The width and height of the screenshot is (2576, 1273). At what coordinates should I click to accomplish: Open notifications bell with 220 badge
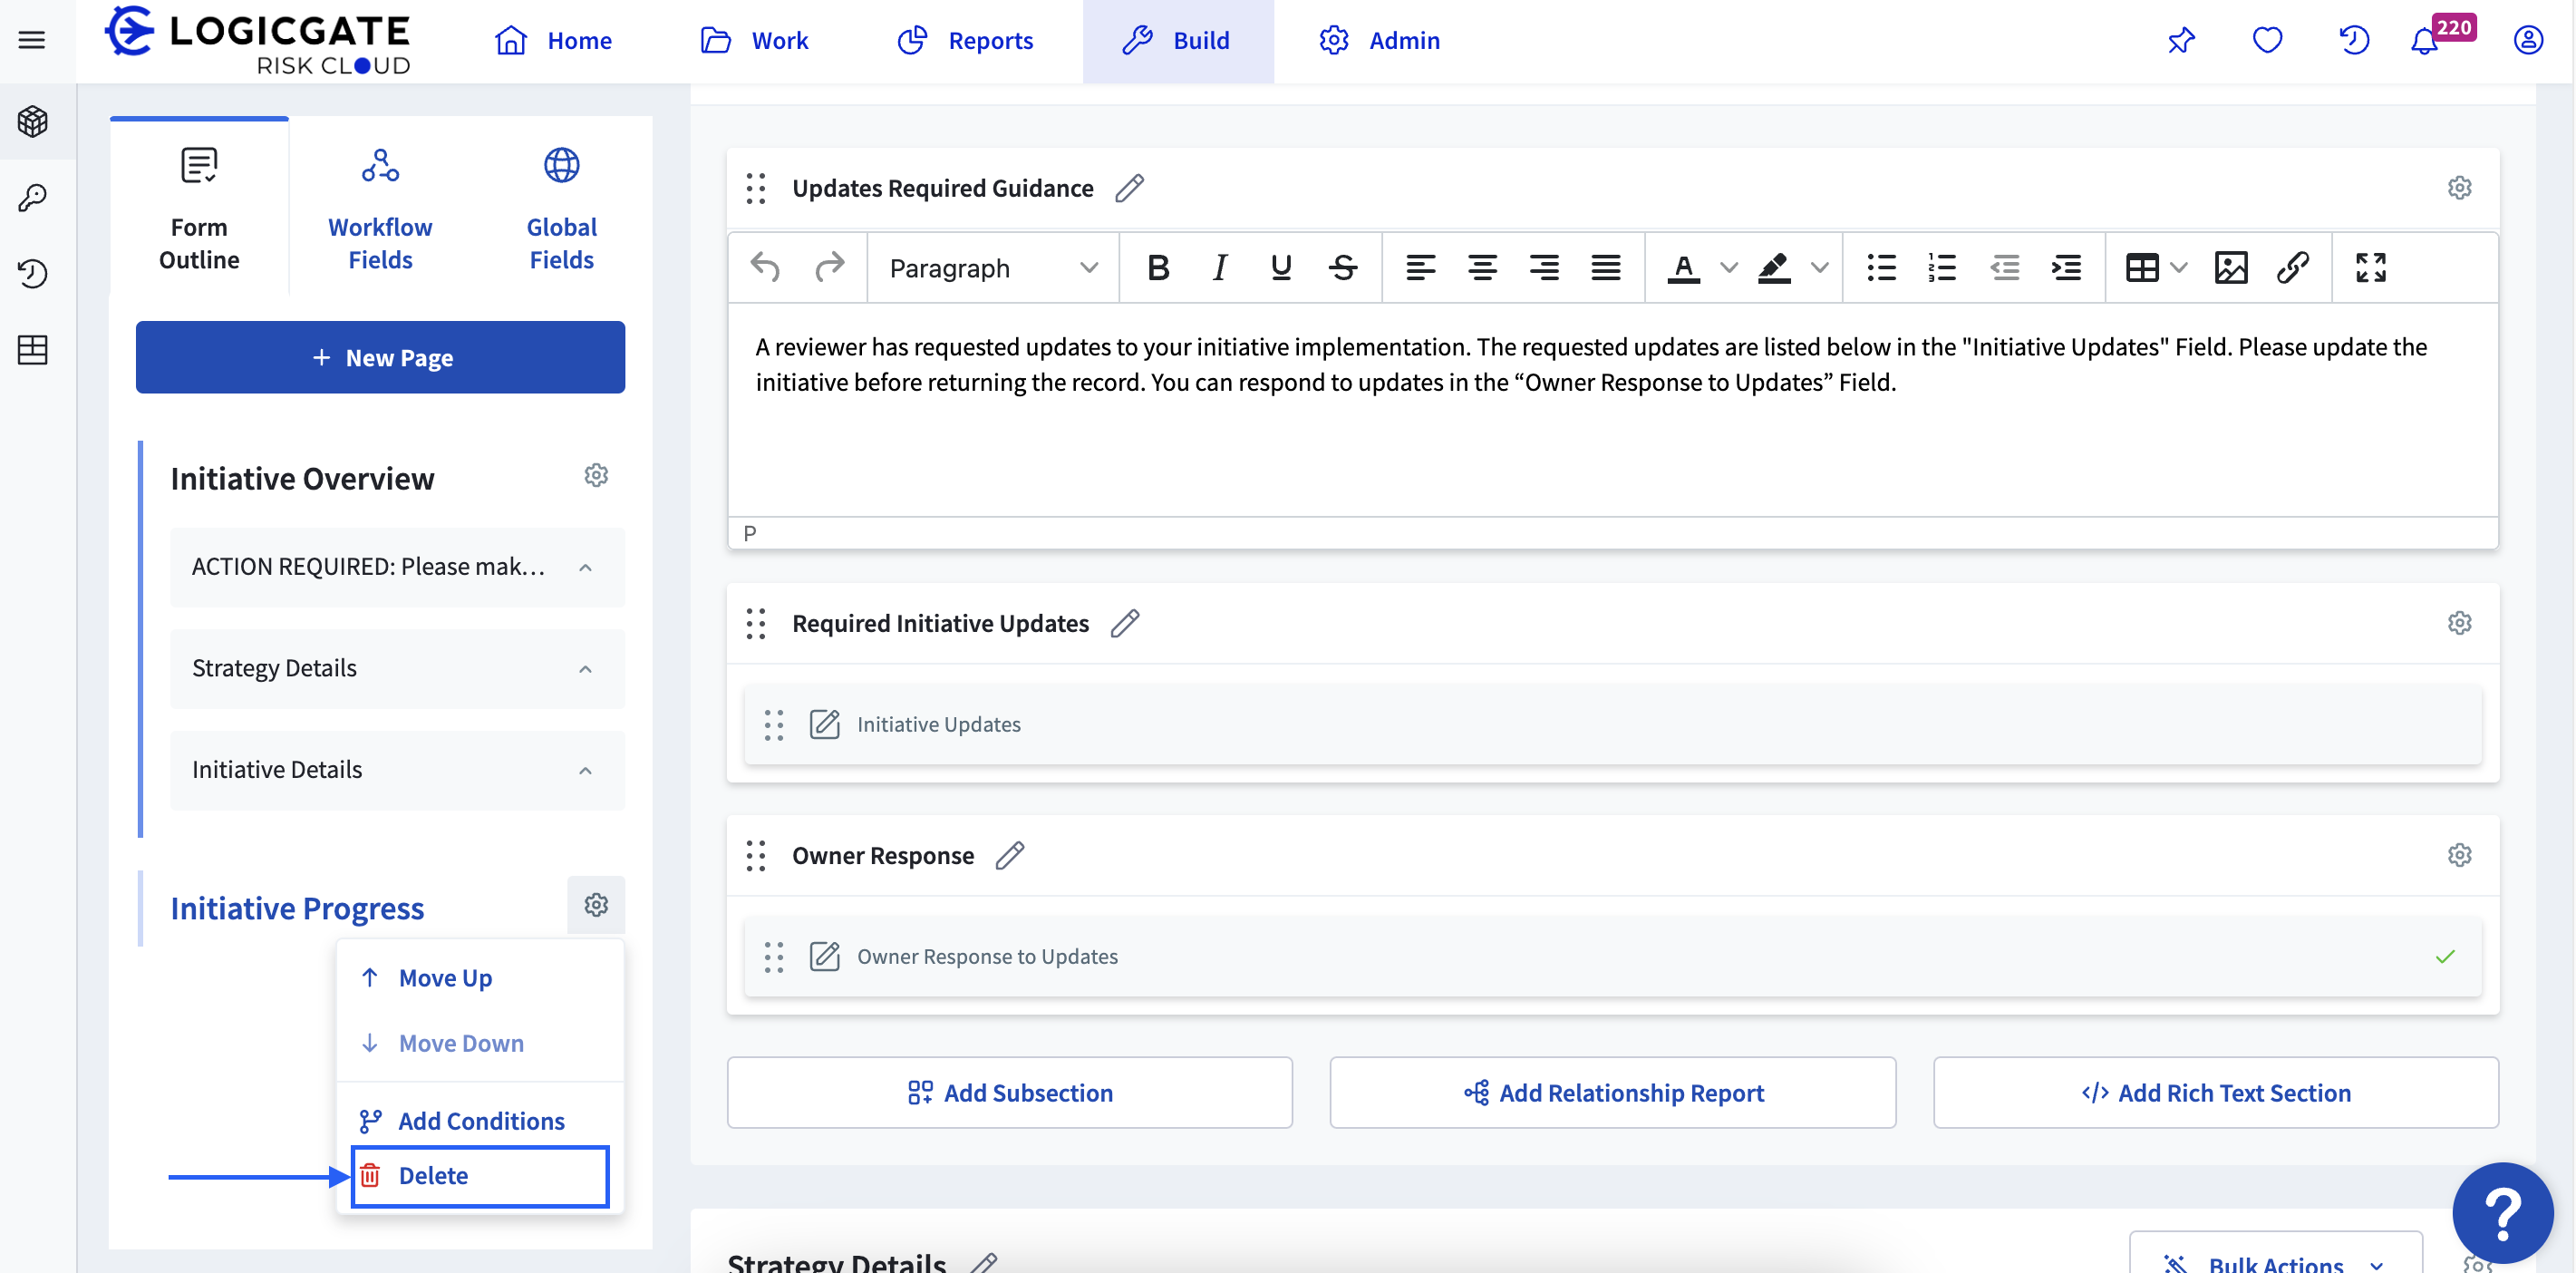[x=2425, y=40]
